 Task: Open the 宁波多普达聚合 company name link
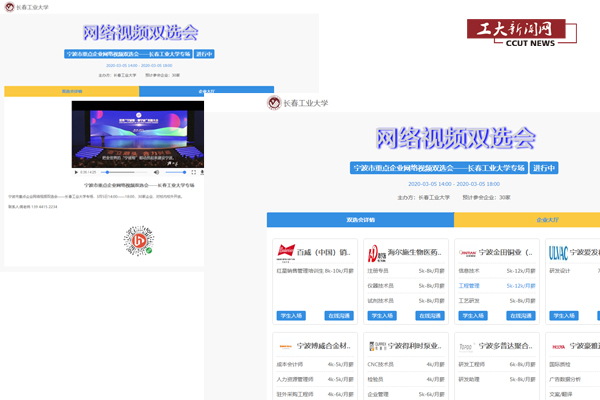point(505,346)
